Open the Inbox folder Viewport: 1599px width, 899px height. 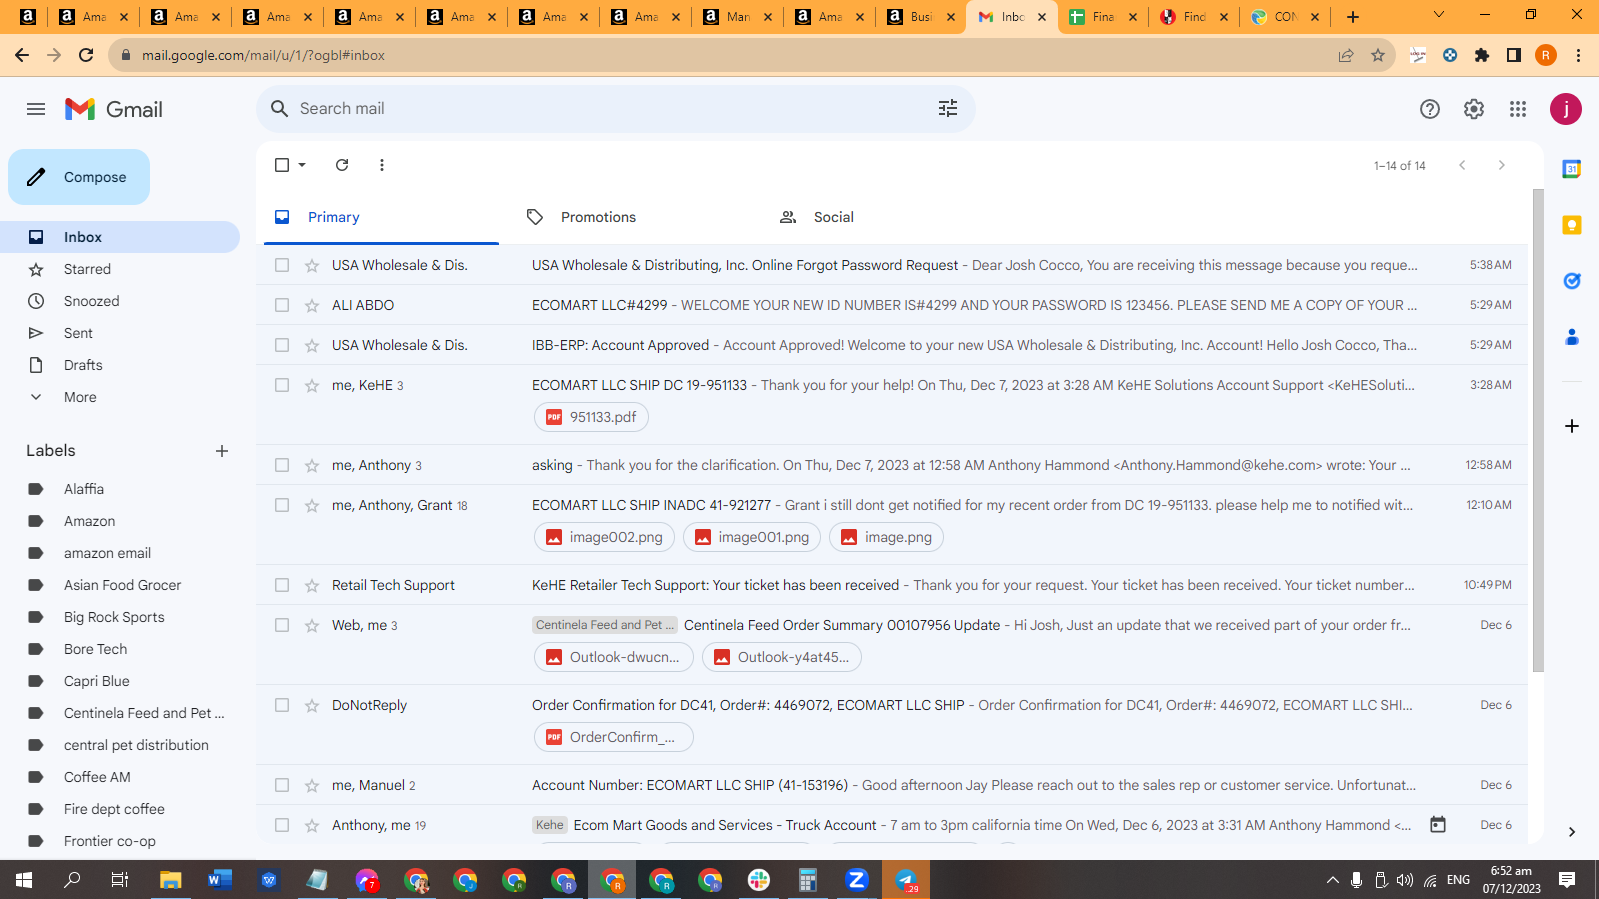pos(120,237)
